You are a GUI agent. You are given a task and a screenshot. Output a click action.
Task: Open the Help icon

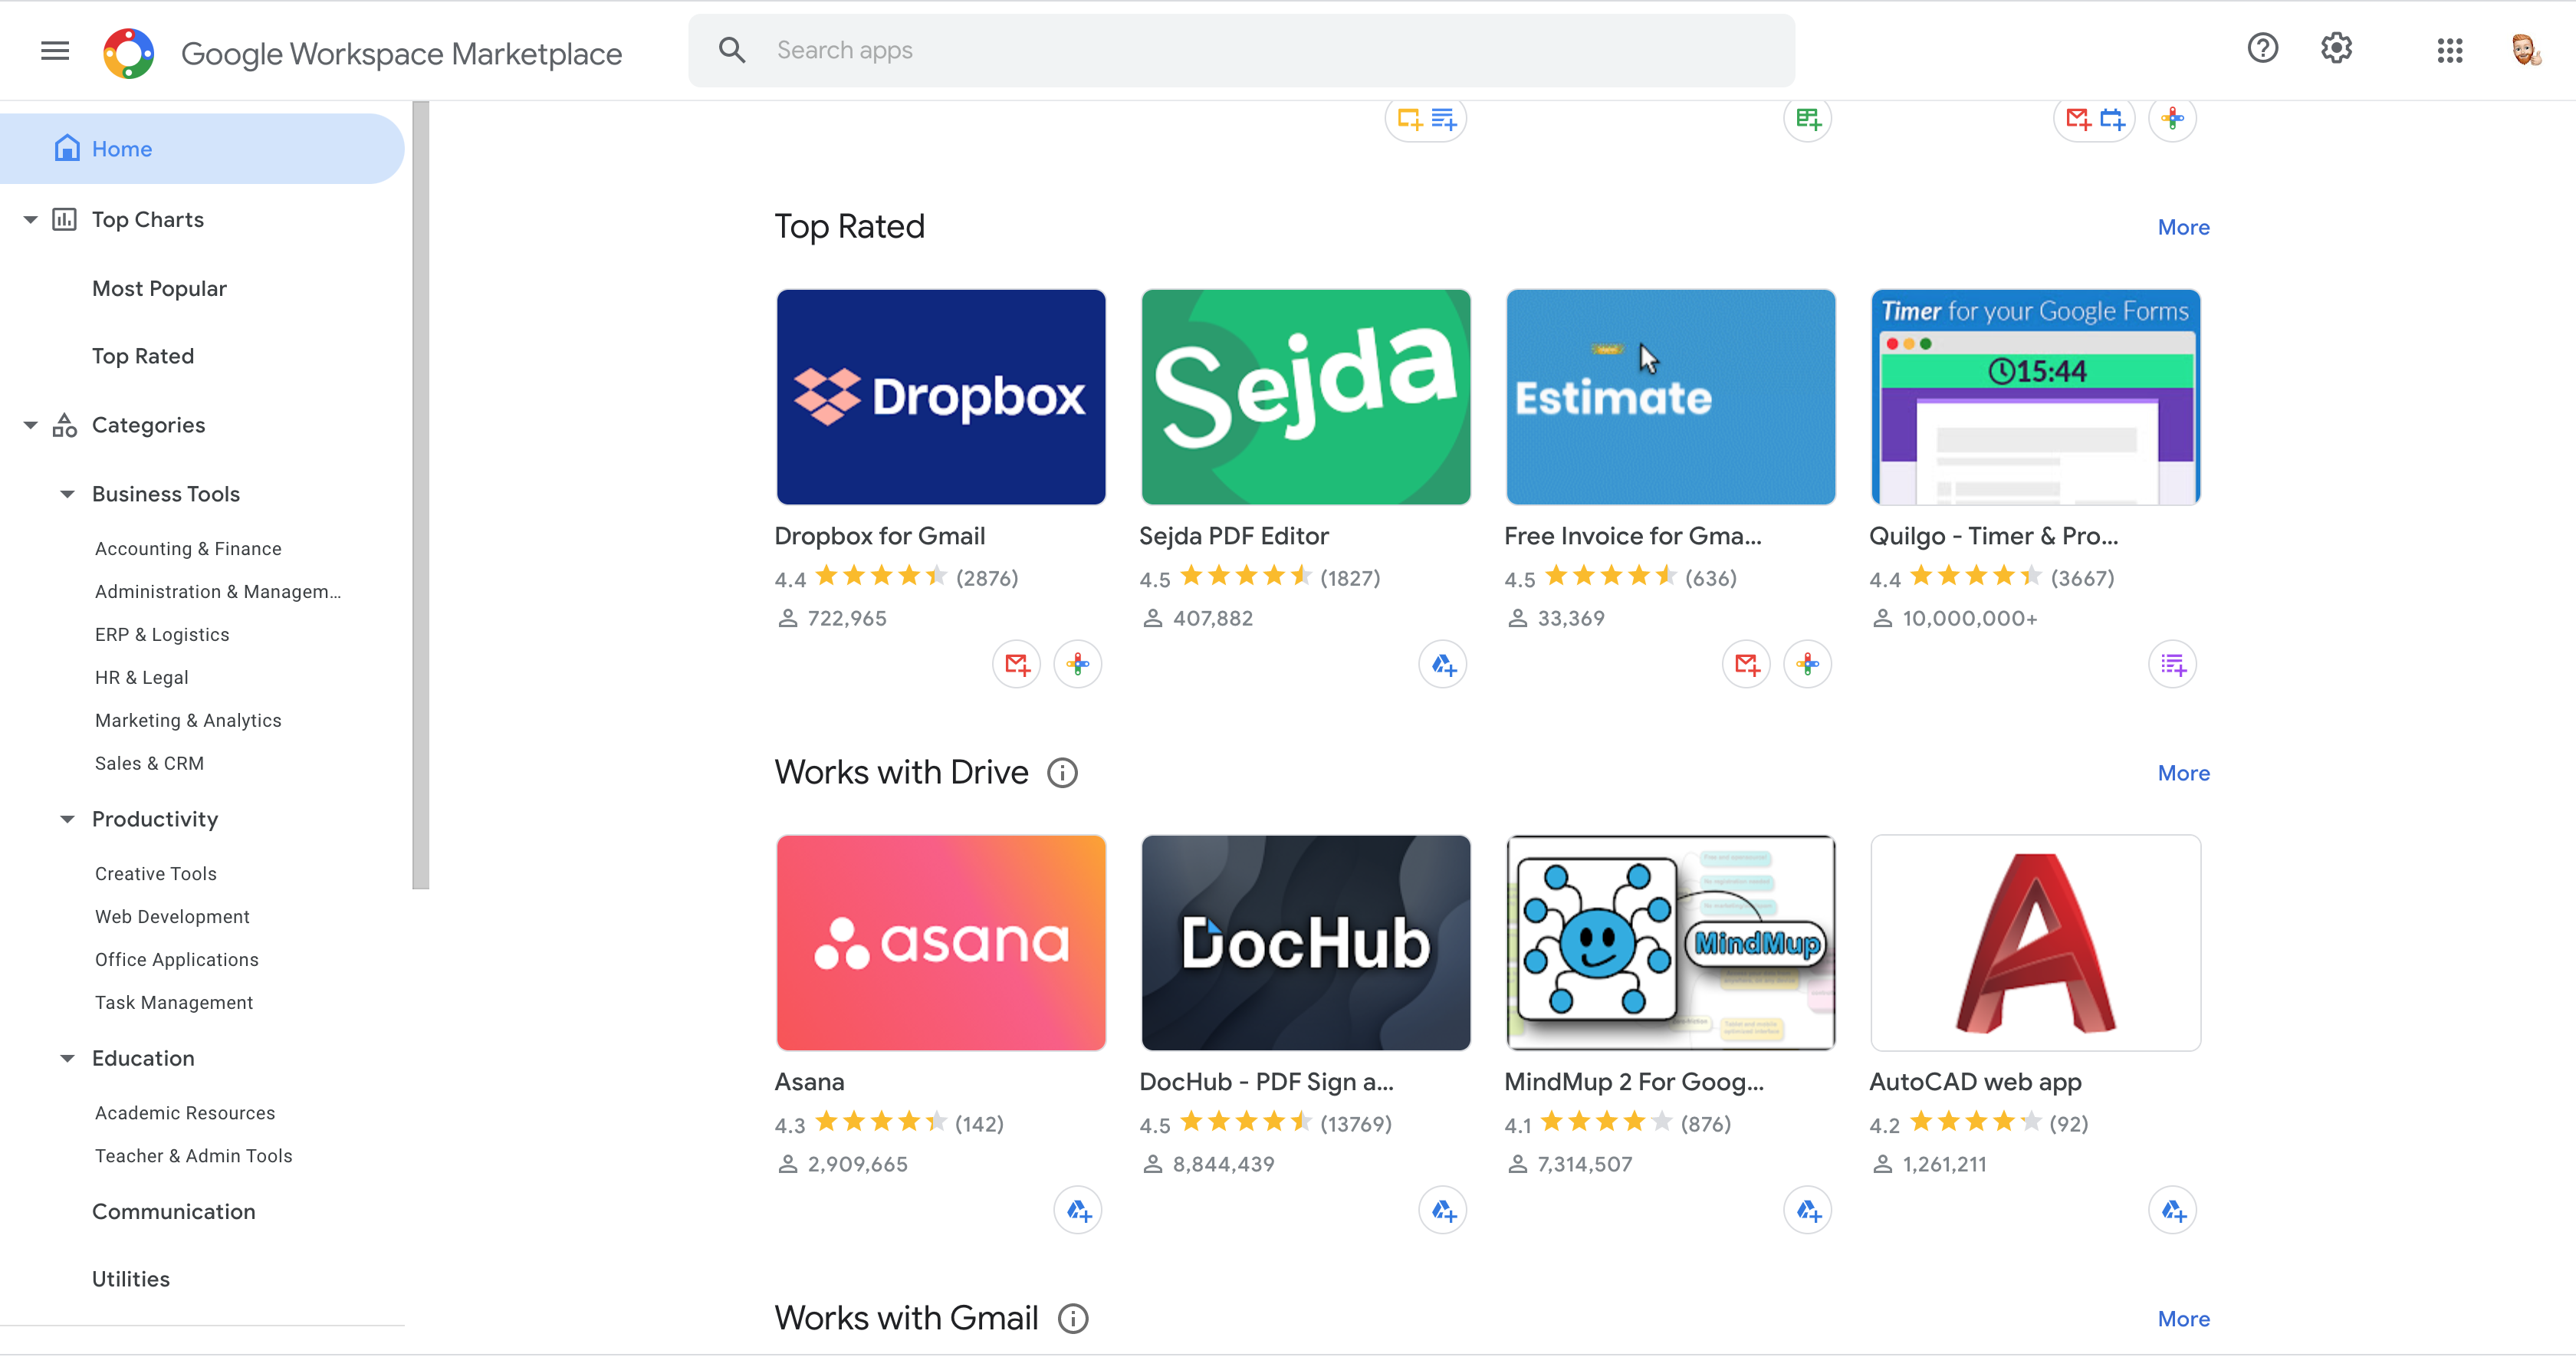pos(2262,48)
